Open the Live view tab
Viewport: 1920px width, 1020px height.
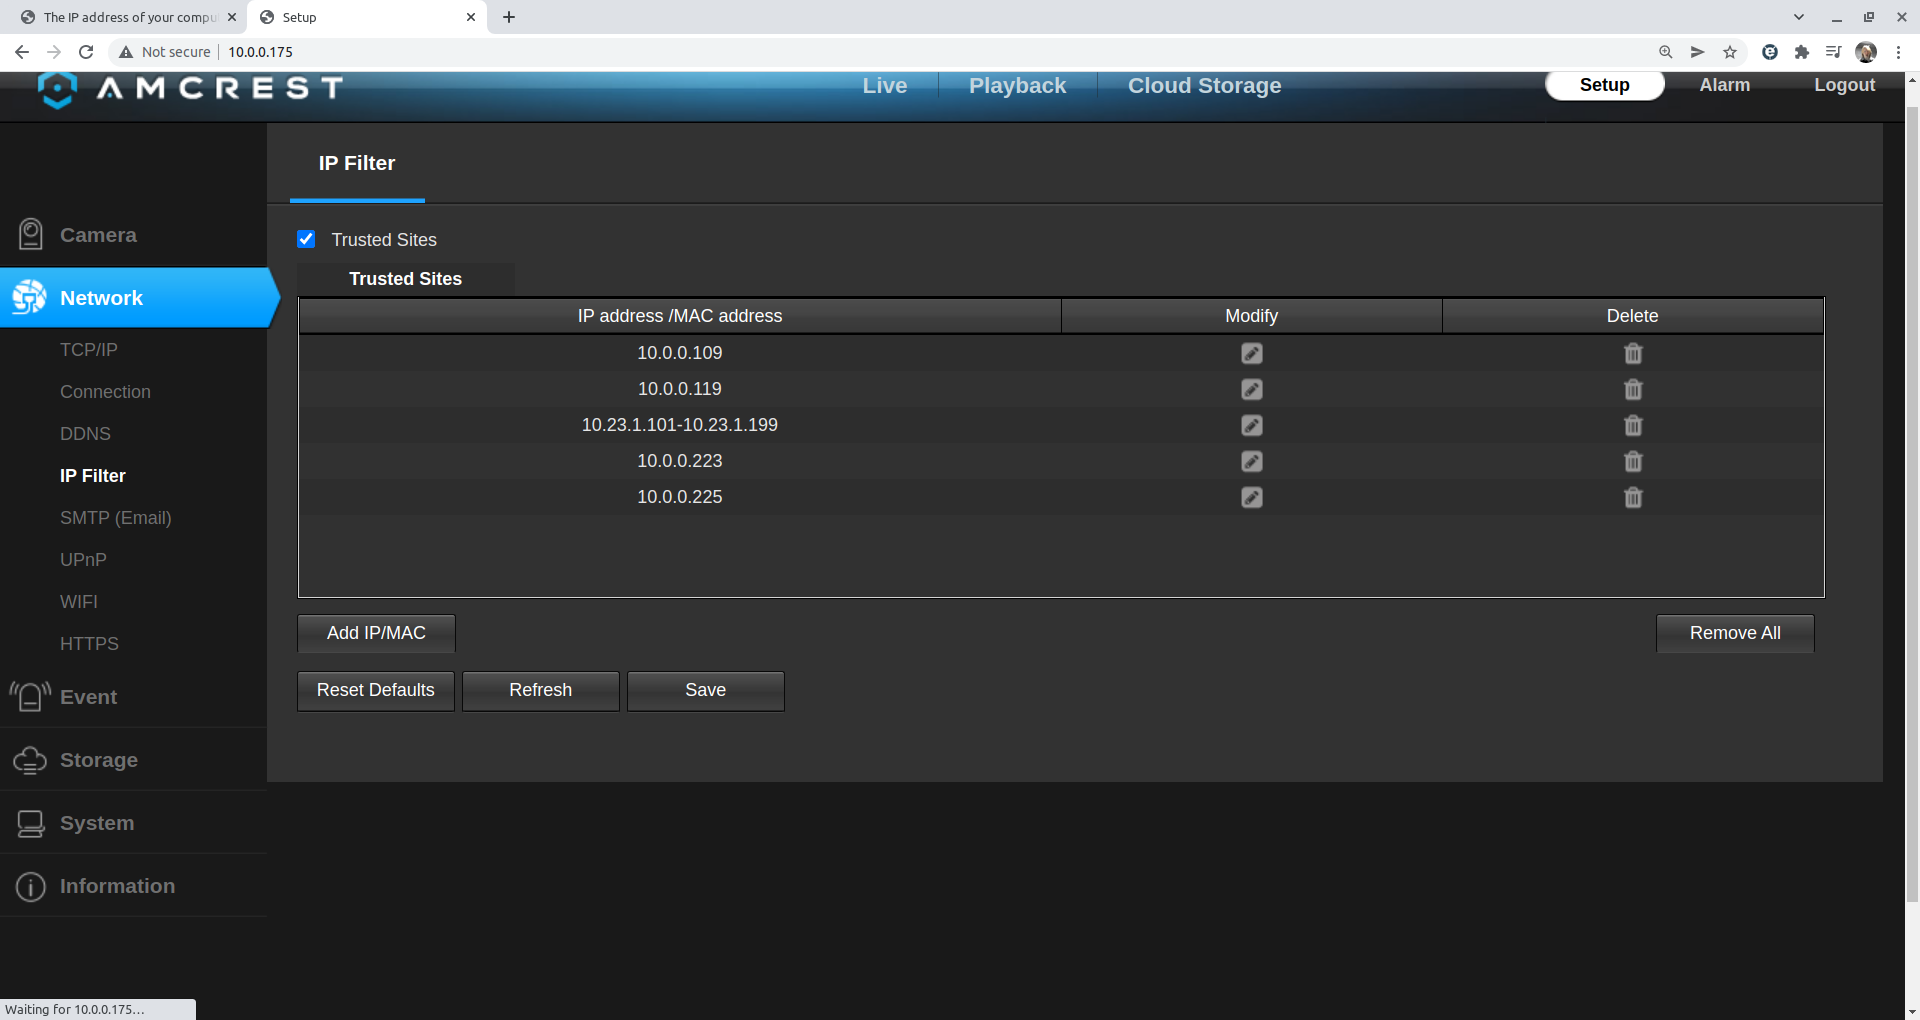[885, 86]
